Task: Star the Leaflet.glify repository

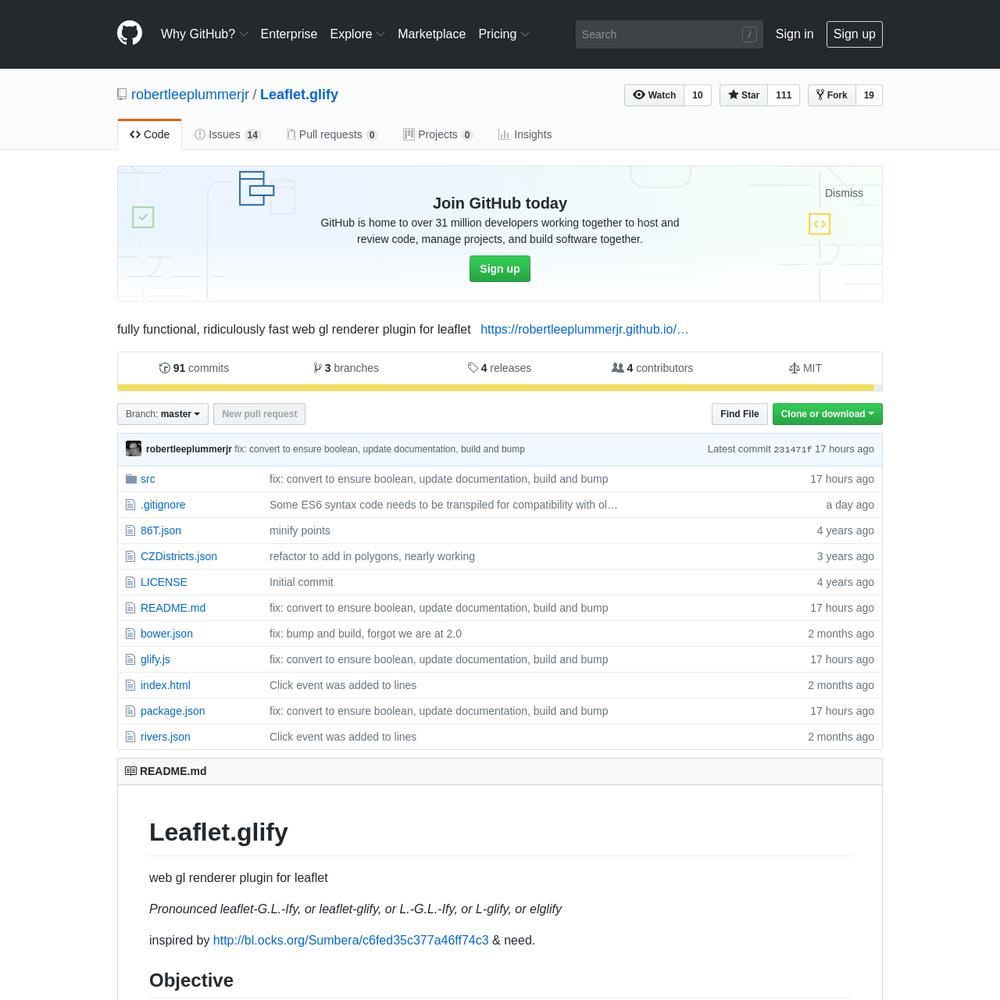Action: pos(743,95)
